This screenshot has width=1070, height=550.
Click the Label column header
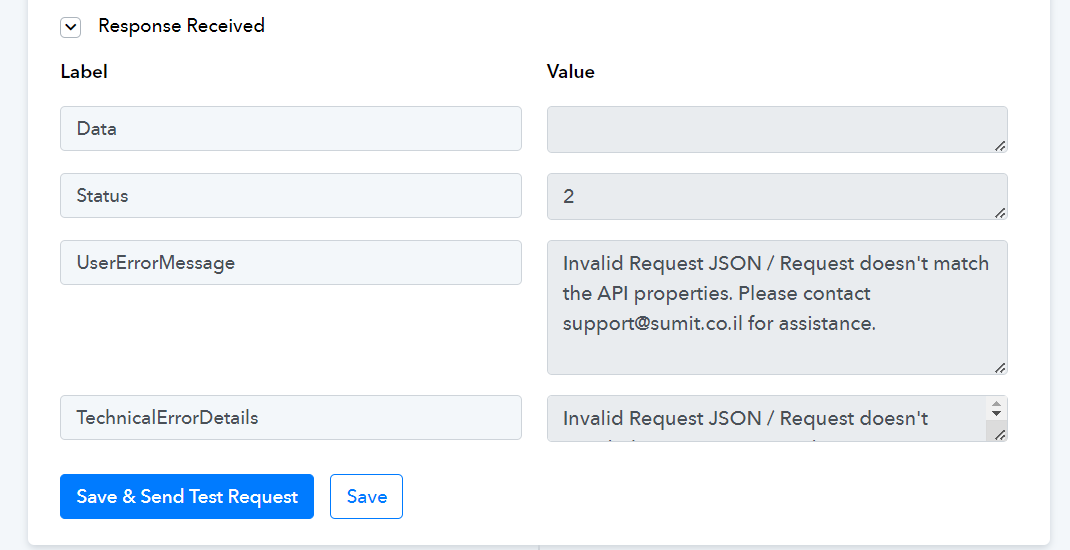[x=84, y=72]
